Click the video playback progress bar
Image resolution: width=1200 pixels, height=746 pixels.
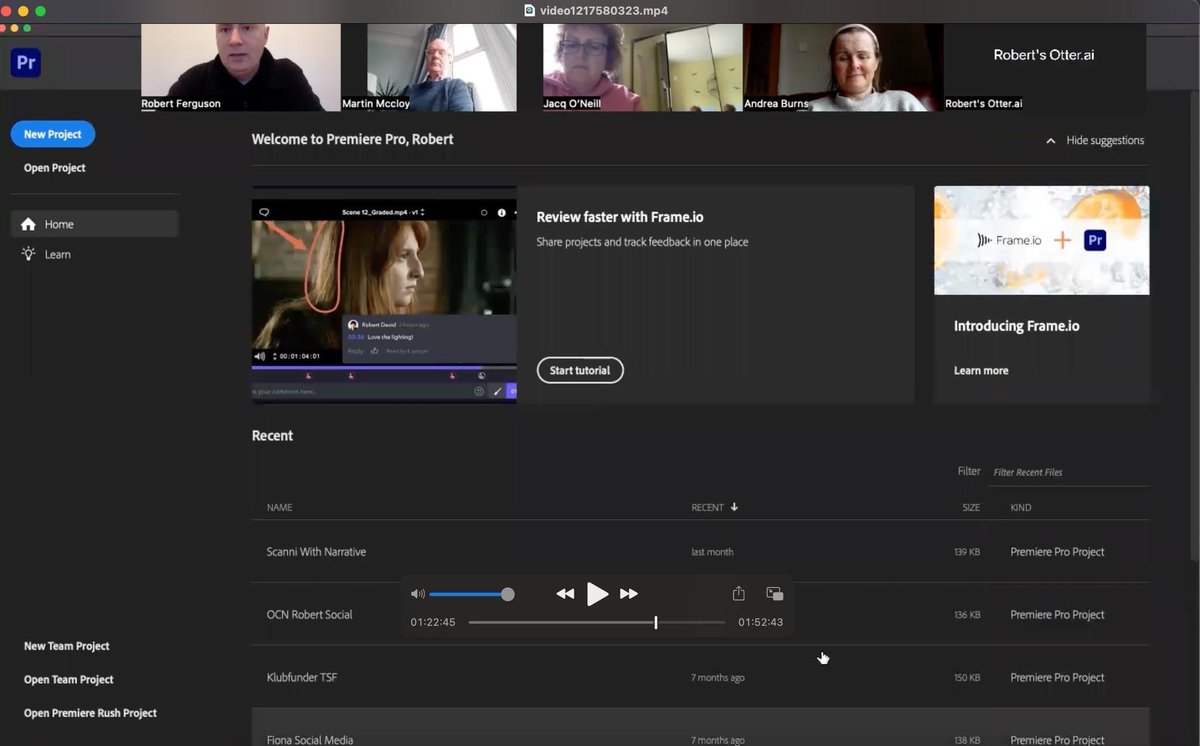pyautogui.click(x=597, y=622)
